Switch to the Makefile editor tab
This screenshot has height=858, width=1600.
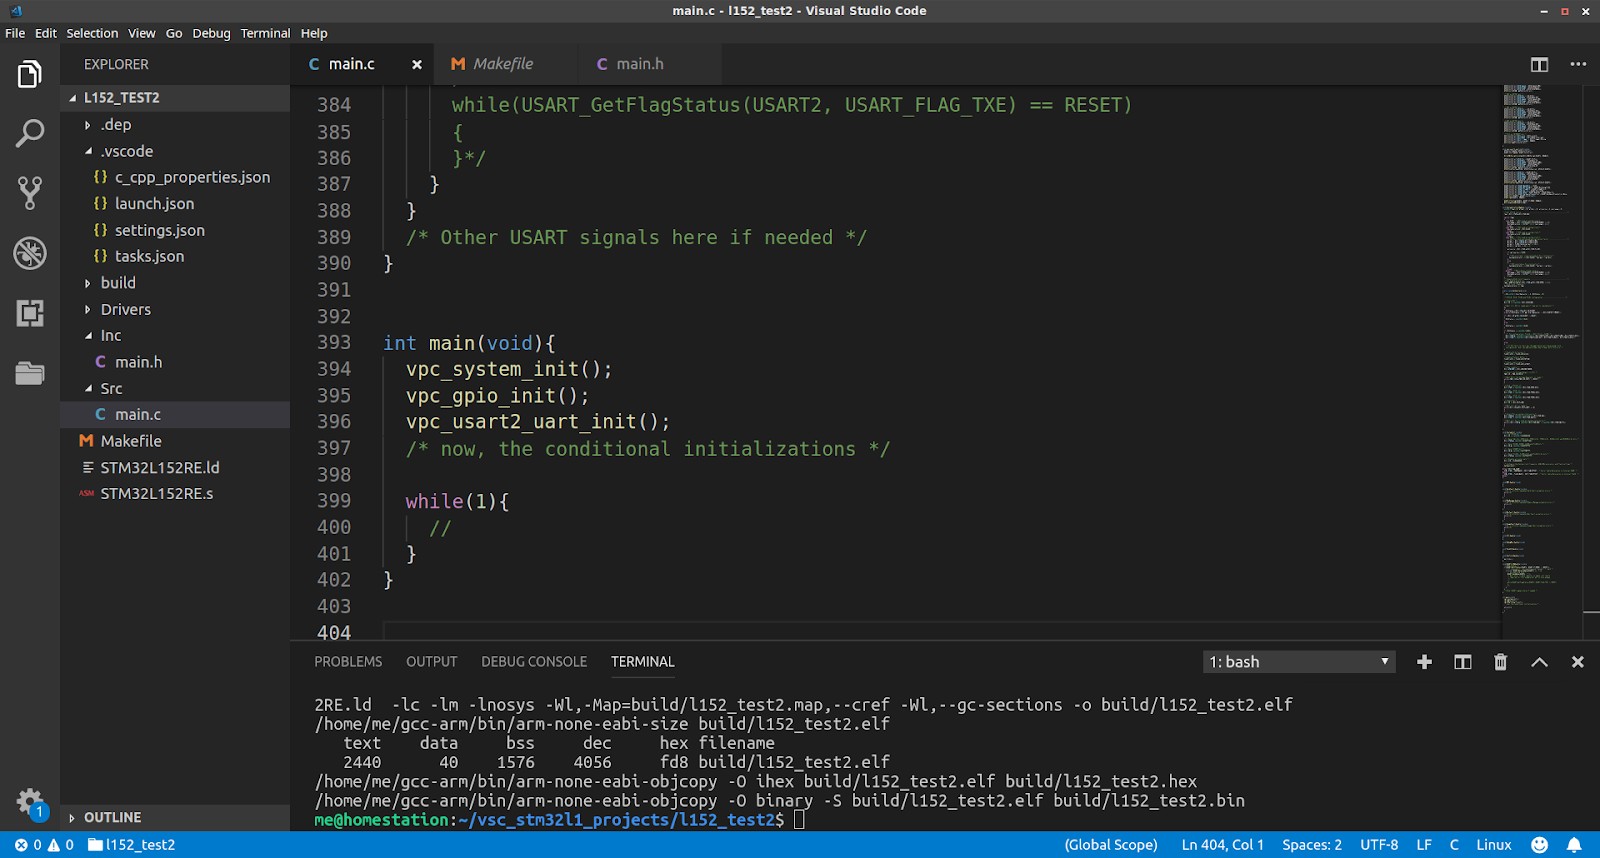point(502,64)
